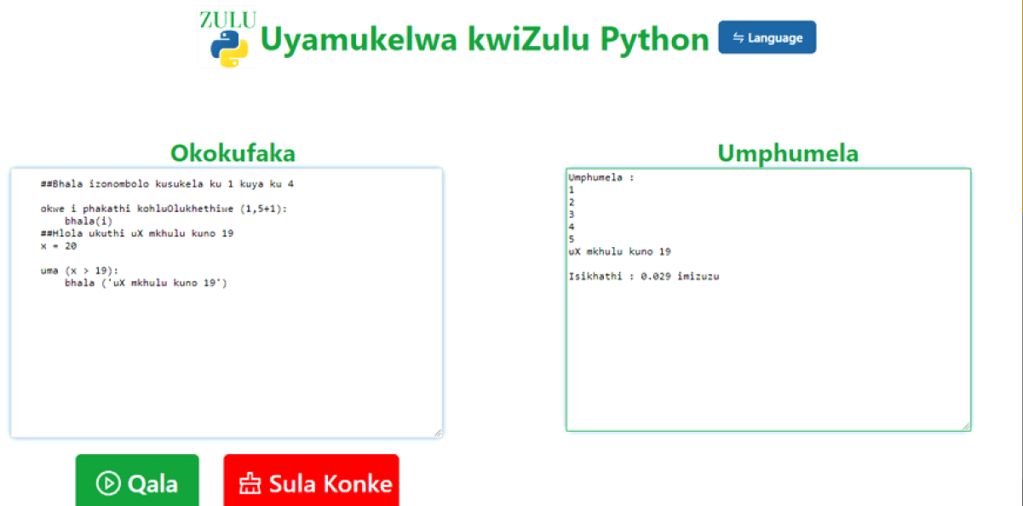The image size is (1023, 506).
Task: Click the Okokufaka heading
Action: 233,153
